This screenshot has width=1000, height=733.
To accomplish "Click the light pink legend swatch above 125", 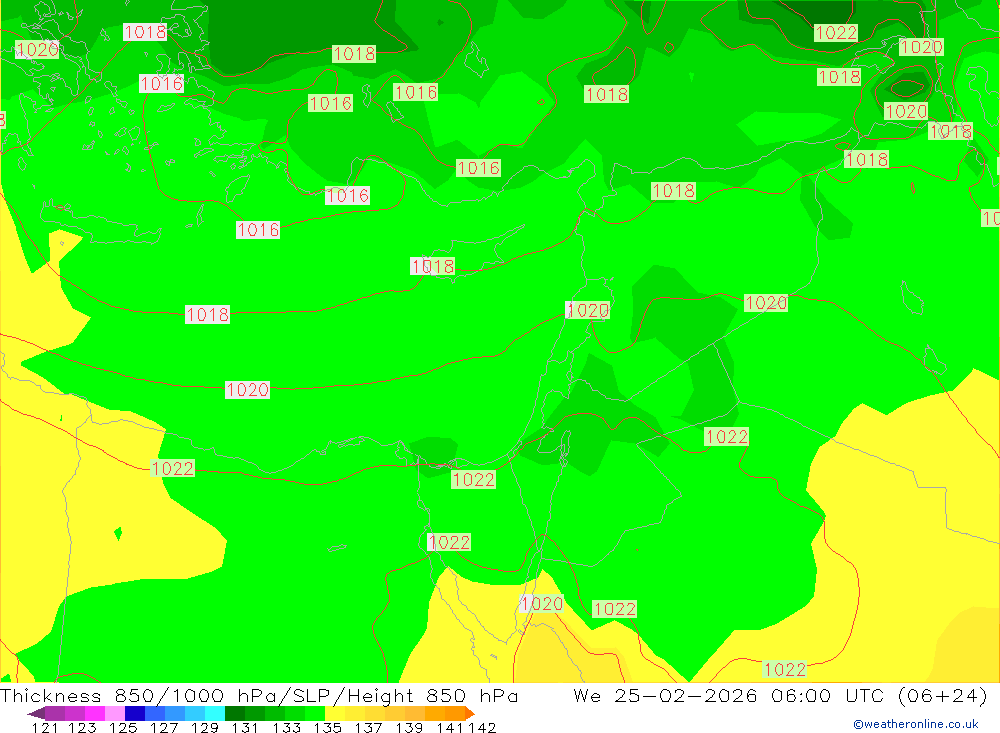I will 115,713.
